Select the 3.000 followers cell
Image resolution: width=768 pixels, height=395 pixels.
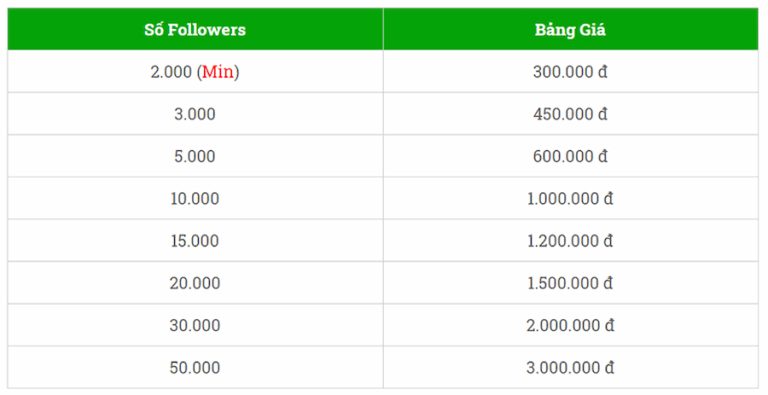click(x=195, y=114)
